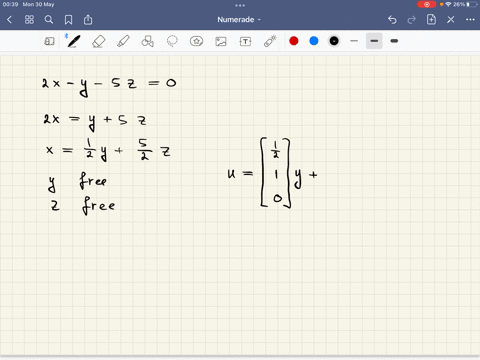Undo the last stroke
Viewport: 480px width, 360px height.
[x=392, y=20]
